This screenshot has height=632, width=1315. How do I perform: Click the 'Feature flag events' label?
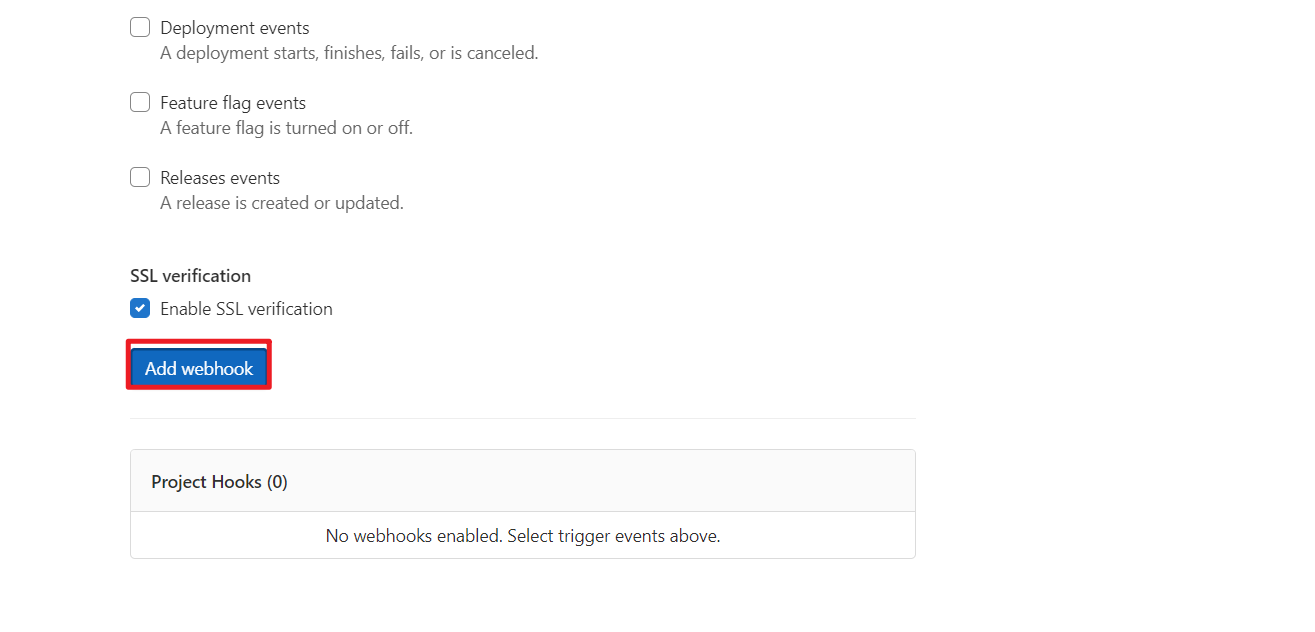233,103
